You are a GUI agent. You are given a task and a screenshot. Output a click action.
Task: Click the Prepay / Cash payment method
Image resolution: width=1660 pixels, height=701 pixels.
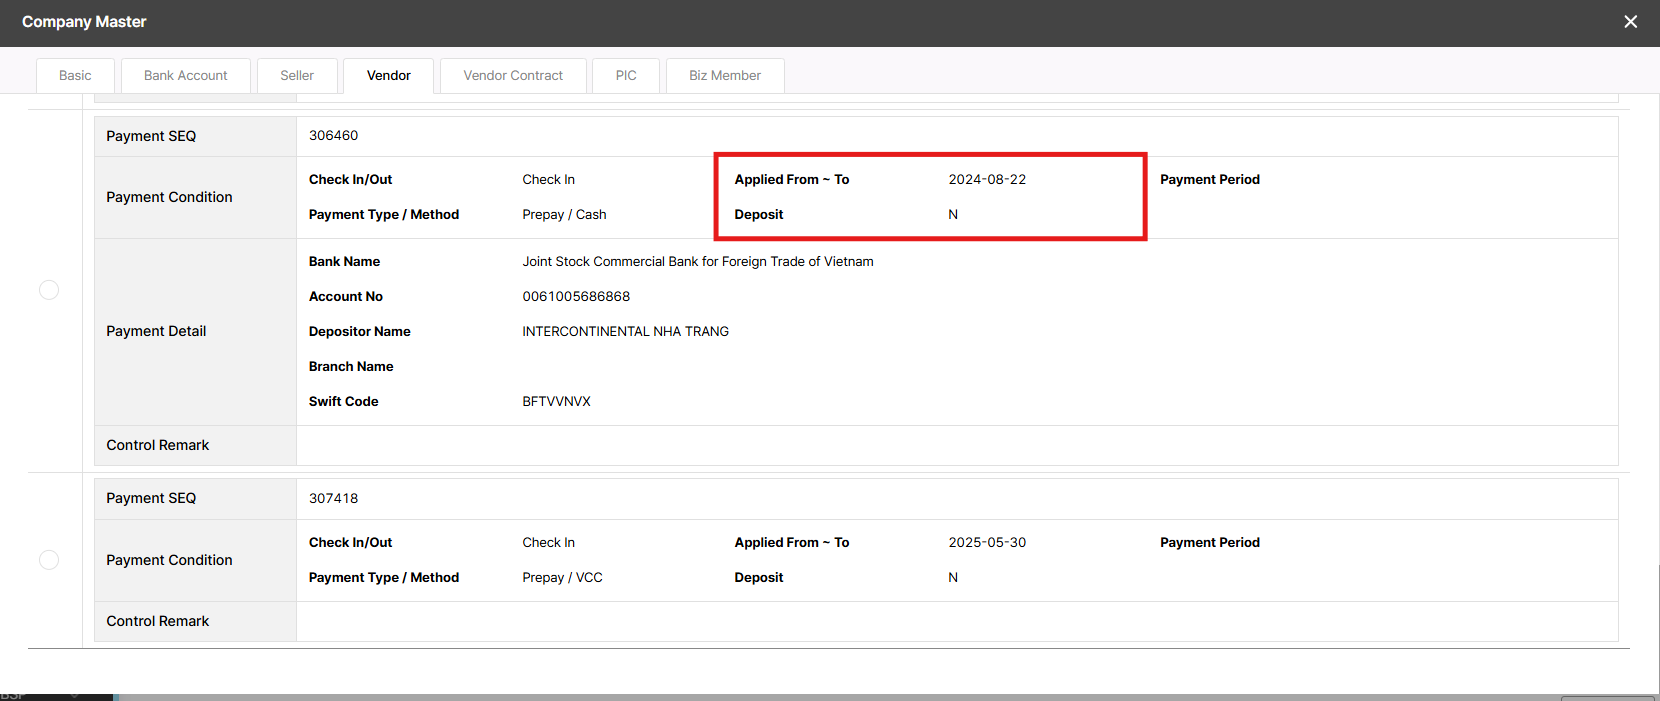pos(564,215)
